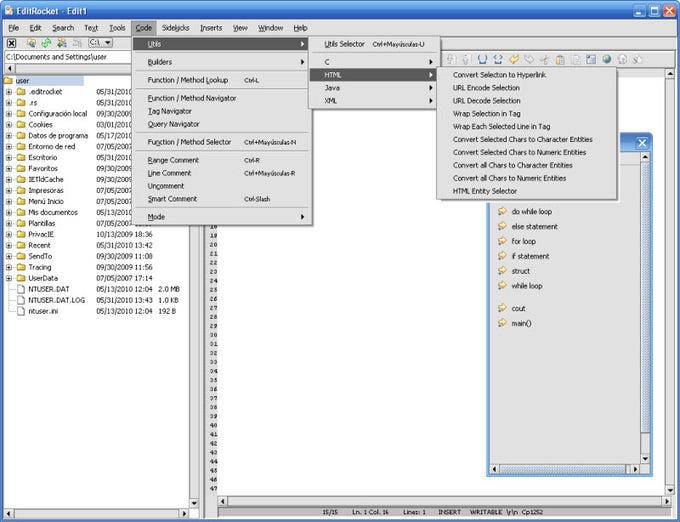
Task: Click the folder search icon in file browser toolbar
Action: (31, 42)
